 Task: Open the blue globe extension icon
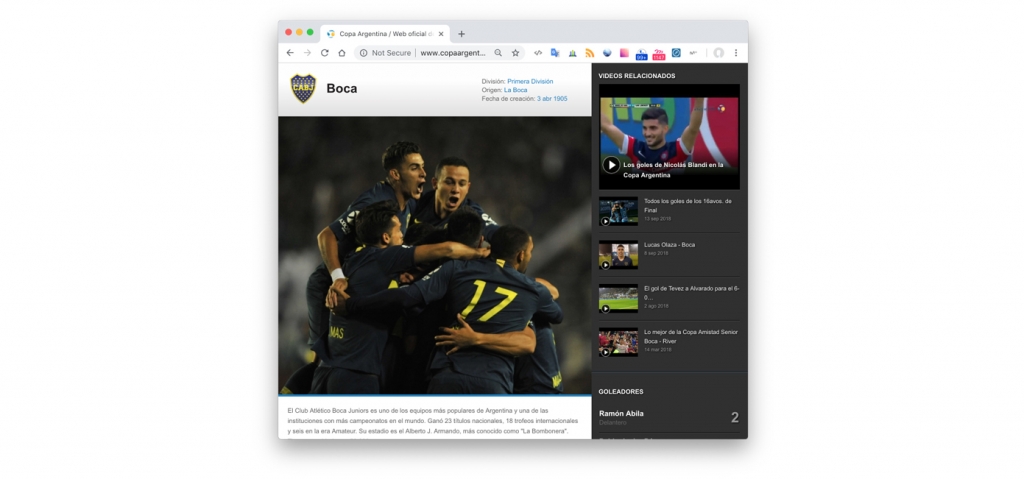pos(607,53)
